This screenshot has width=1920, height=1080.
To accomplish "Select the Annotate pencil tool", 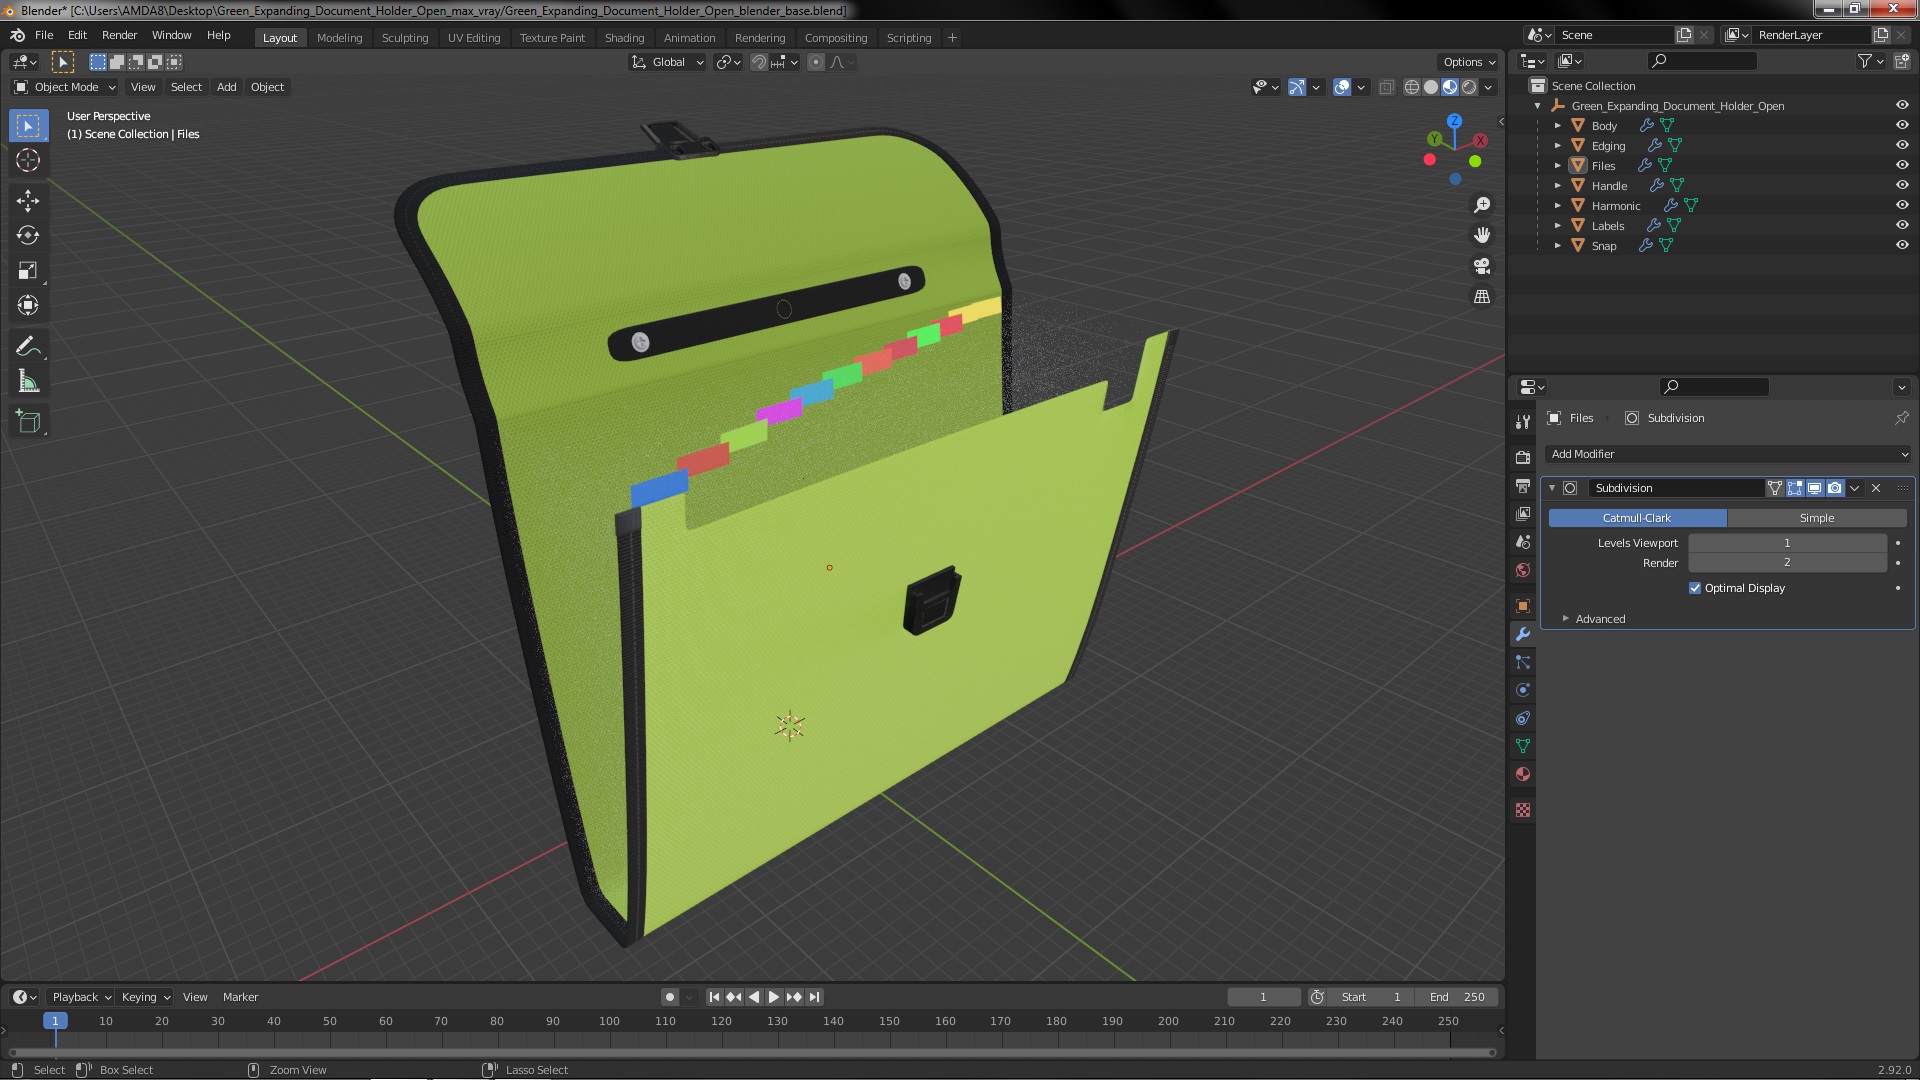I will [x=28, y=347].
